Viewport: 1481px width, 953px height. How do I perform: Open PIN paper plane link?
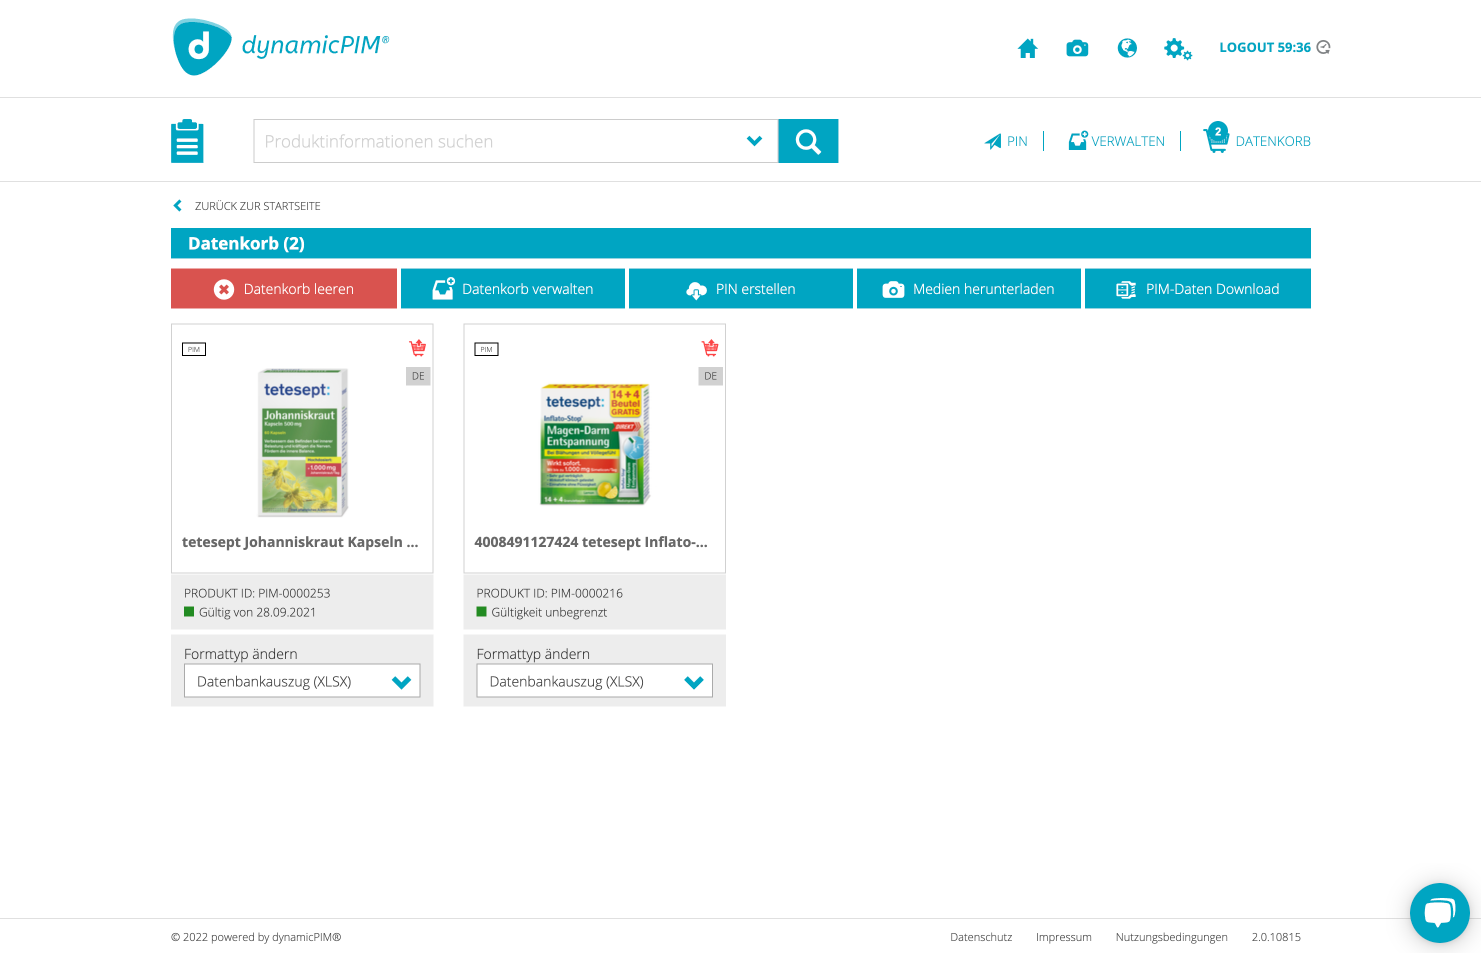click(1006, 141)
